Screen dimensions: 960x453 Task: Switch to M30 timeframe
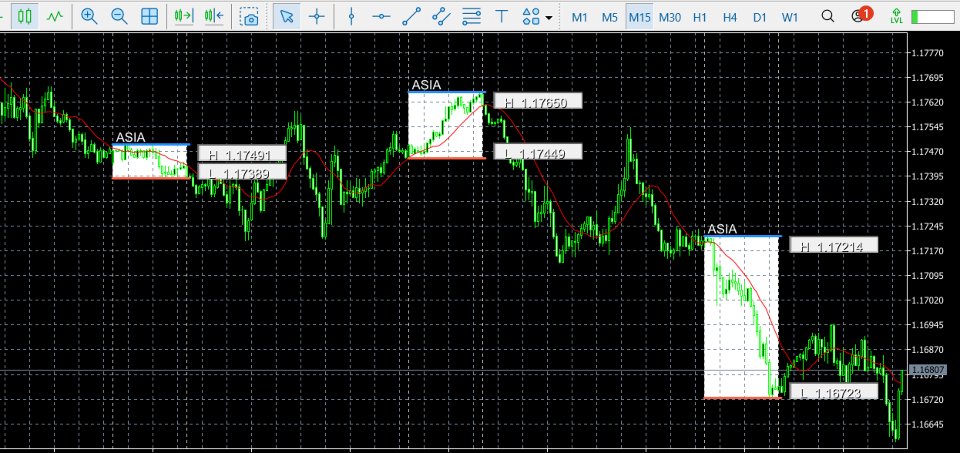(670, 17)
